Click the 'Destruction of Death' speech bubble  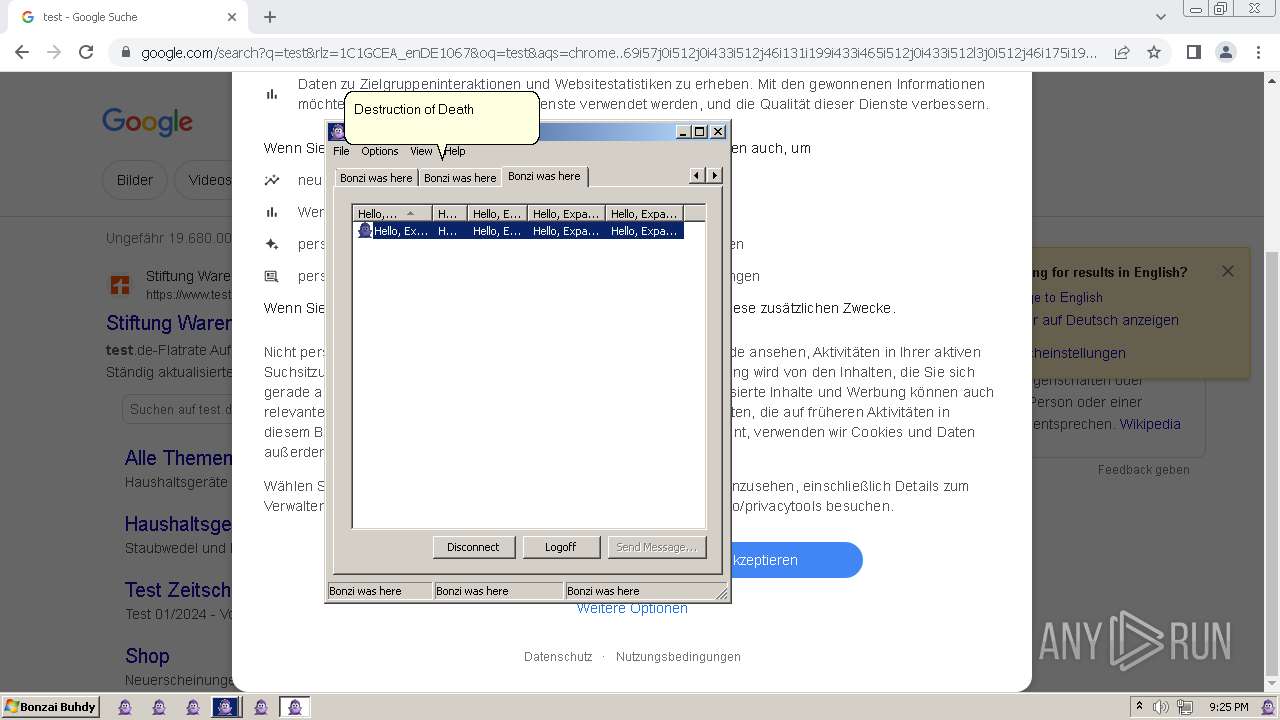[x=441, y=117]
